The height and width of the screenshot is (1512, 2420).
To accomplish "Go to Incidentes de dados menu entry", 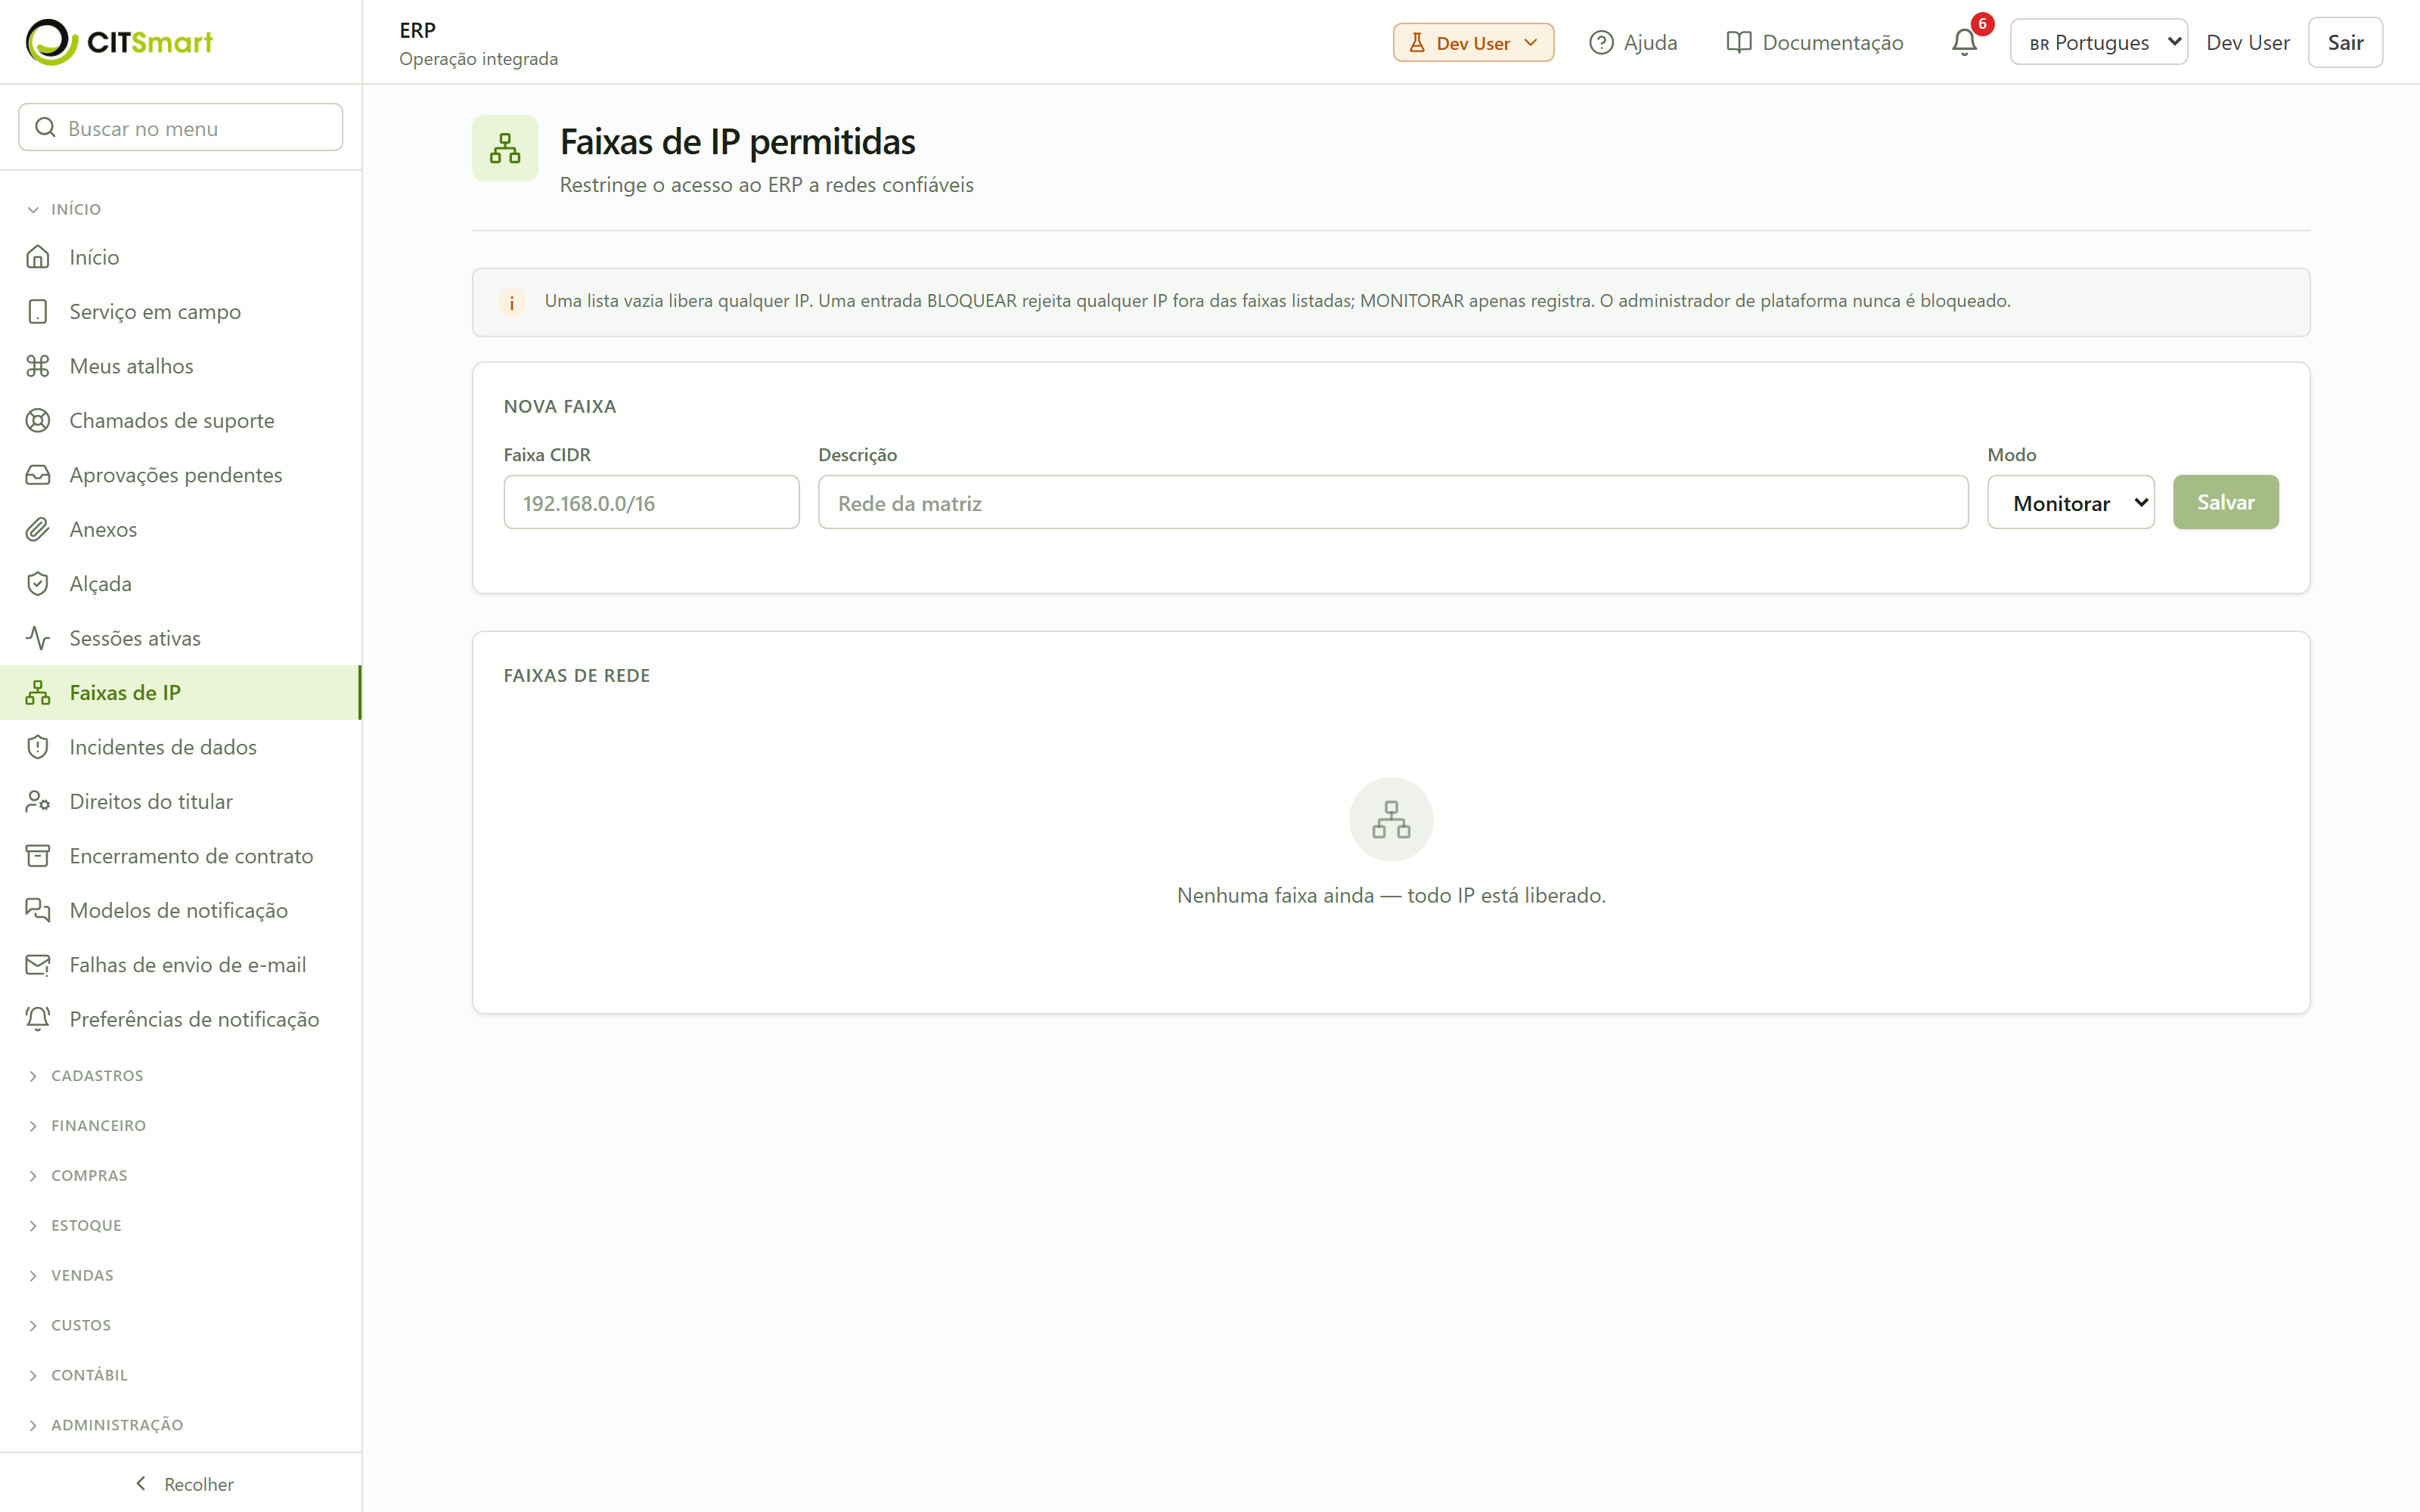I will click(x=181, y=747).
